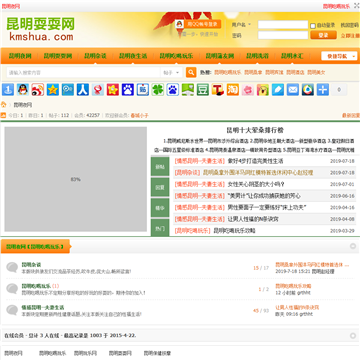Open the 昆明杂谈 navigation menu item
Viewport: 360px width, 360px height.
(95, 56)
